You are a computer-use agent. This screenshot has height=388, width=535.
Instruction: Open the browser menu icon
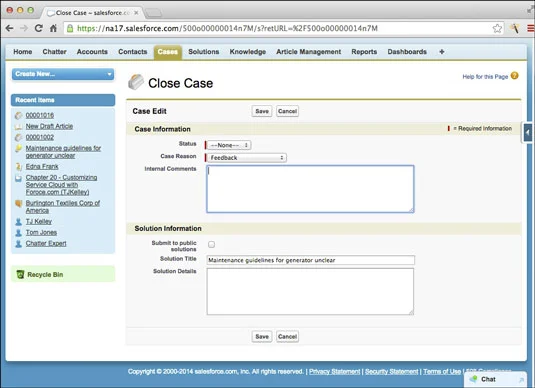[x=531, y=28]
